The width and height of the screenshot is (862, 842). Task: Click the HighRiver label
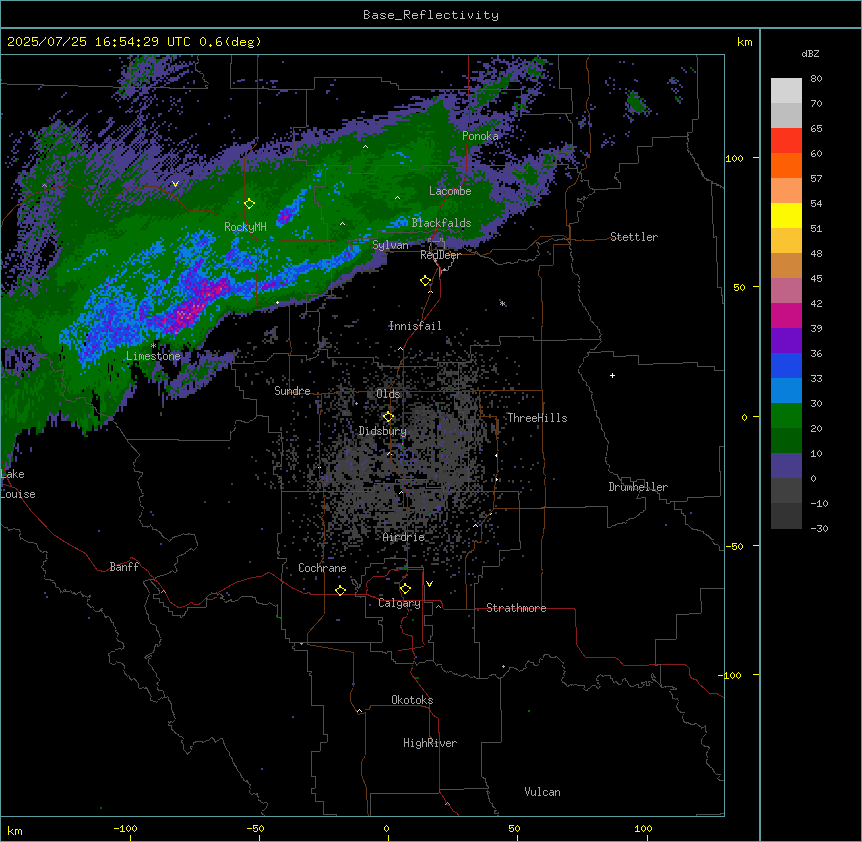point(430,743)
